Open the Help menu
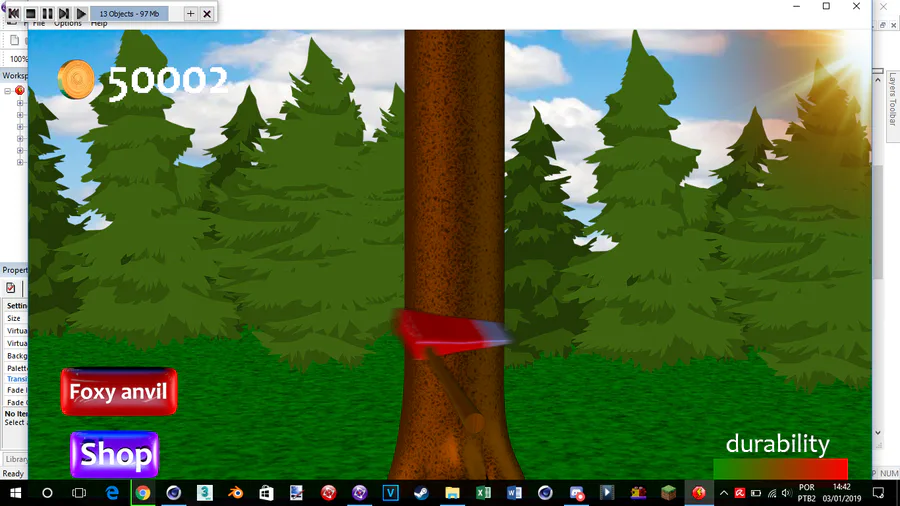Screen dimensions: 900x506 coord(99,24)
